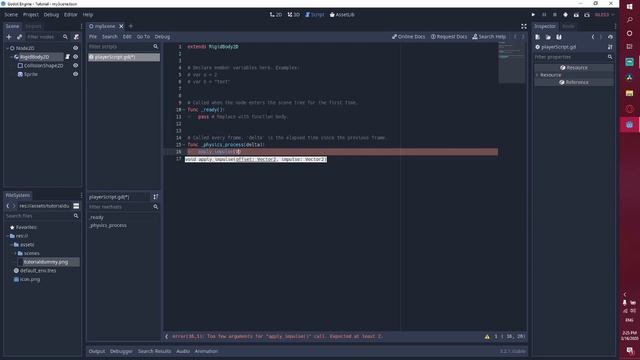Instance a child scene with link icon
The height and width of the screenshot is (360, 640).
click(19, 37)
